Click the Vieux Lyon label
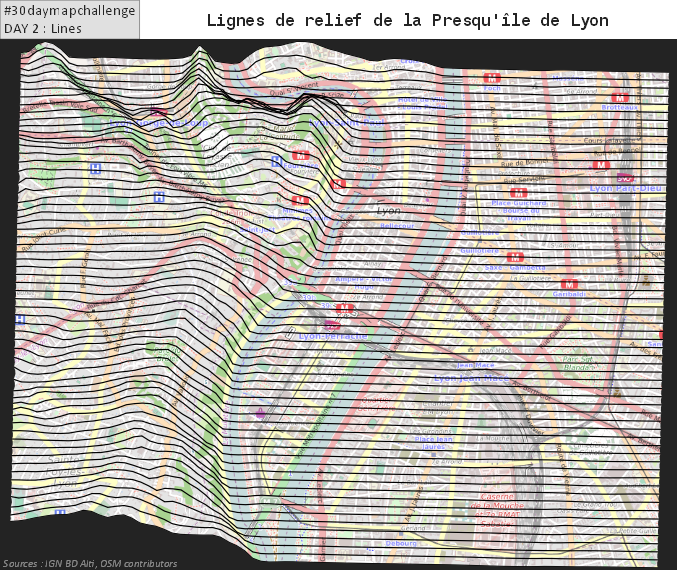 365,159
